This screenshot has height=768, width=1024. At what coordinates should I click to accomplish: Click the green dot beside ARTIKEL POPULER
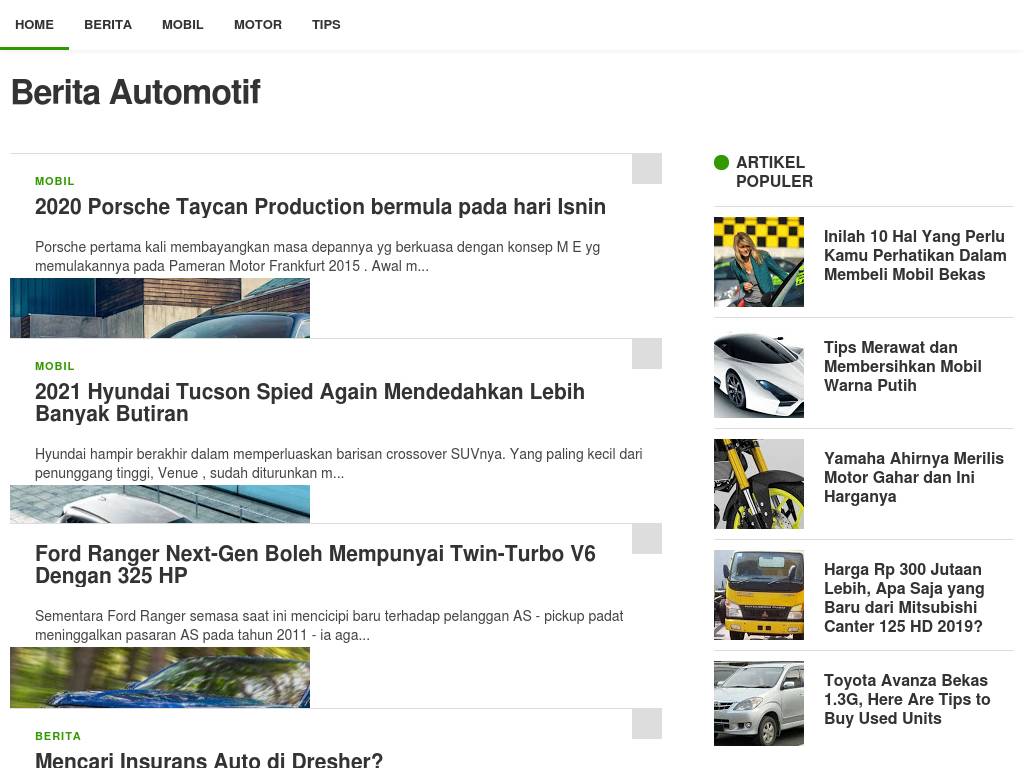721,162
